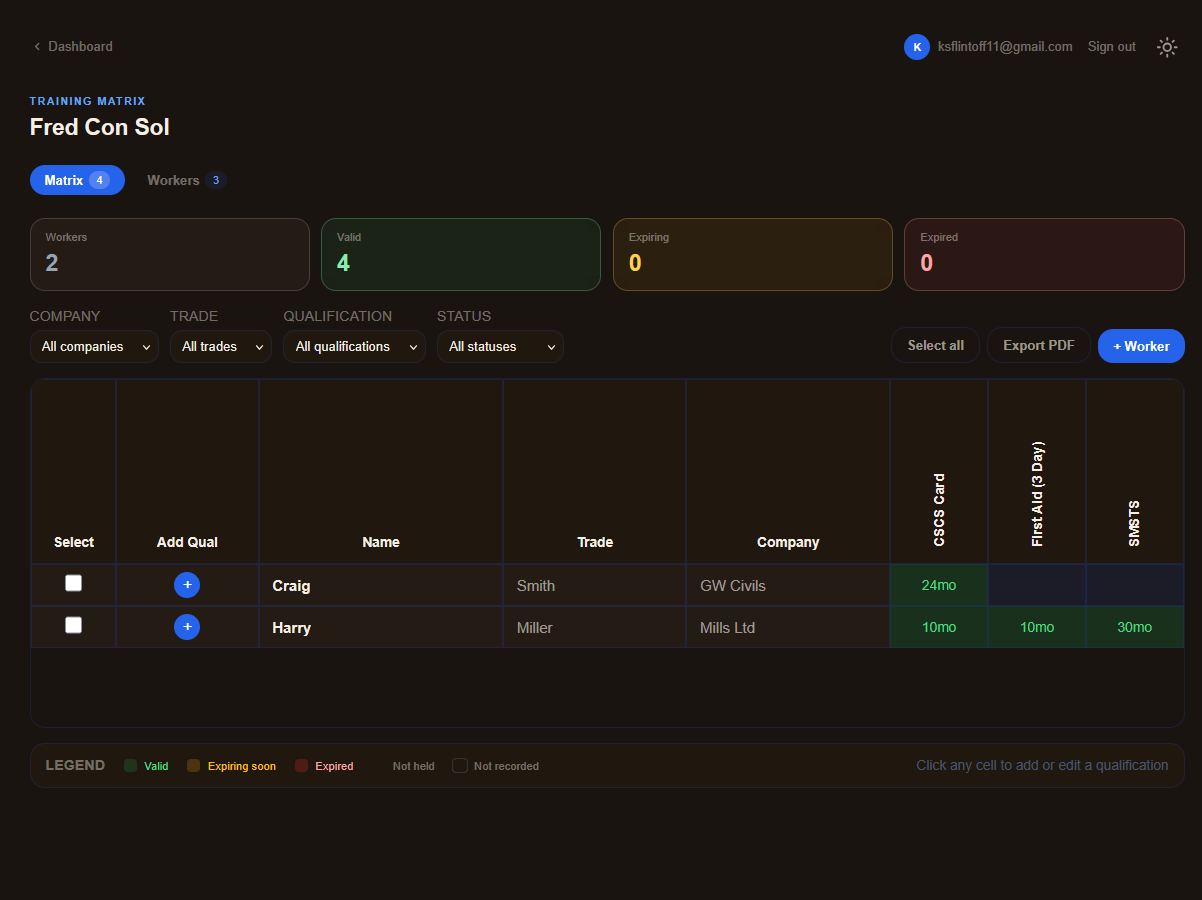Open Harry's First Aid 10mo cell
The image size is (1202, 900).
1037,627
